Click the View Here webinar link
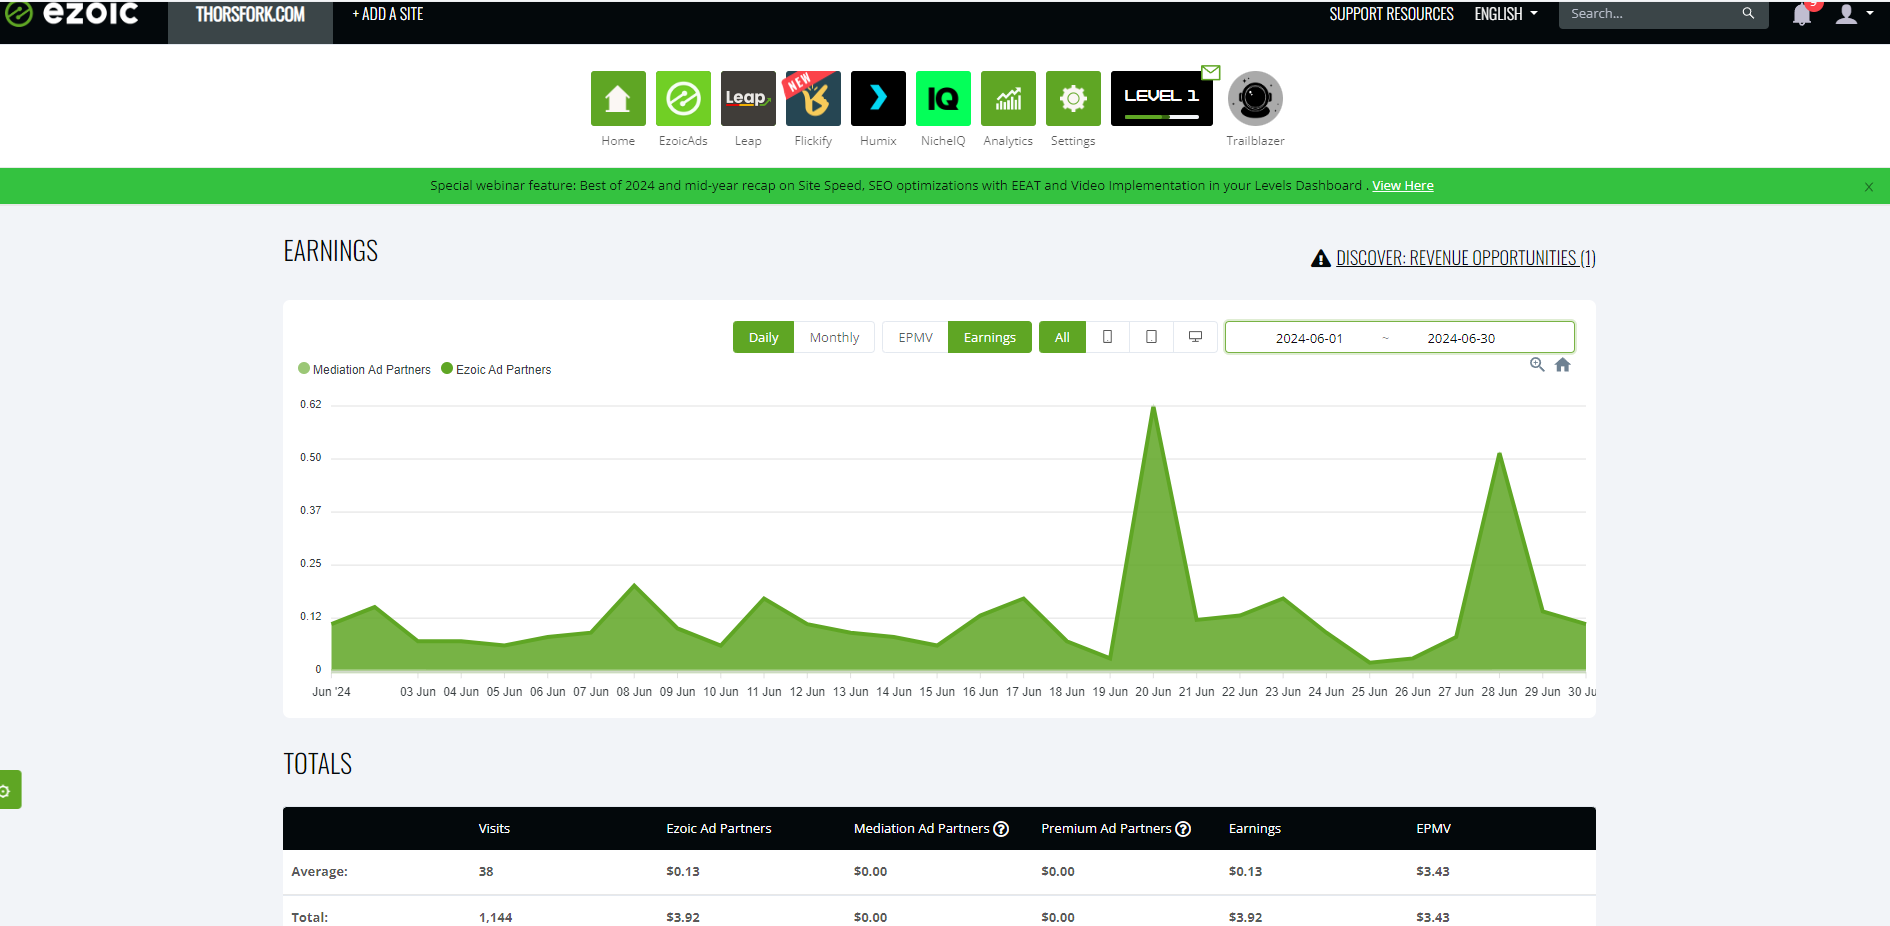 (1403, 185)
